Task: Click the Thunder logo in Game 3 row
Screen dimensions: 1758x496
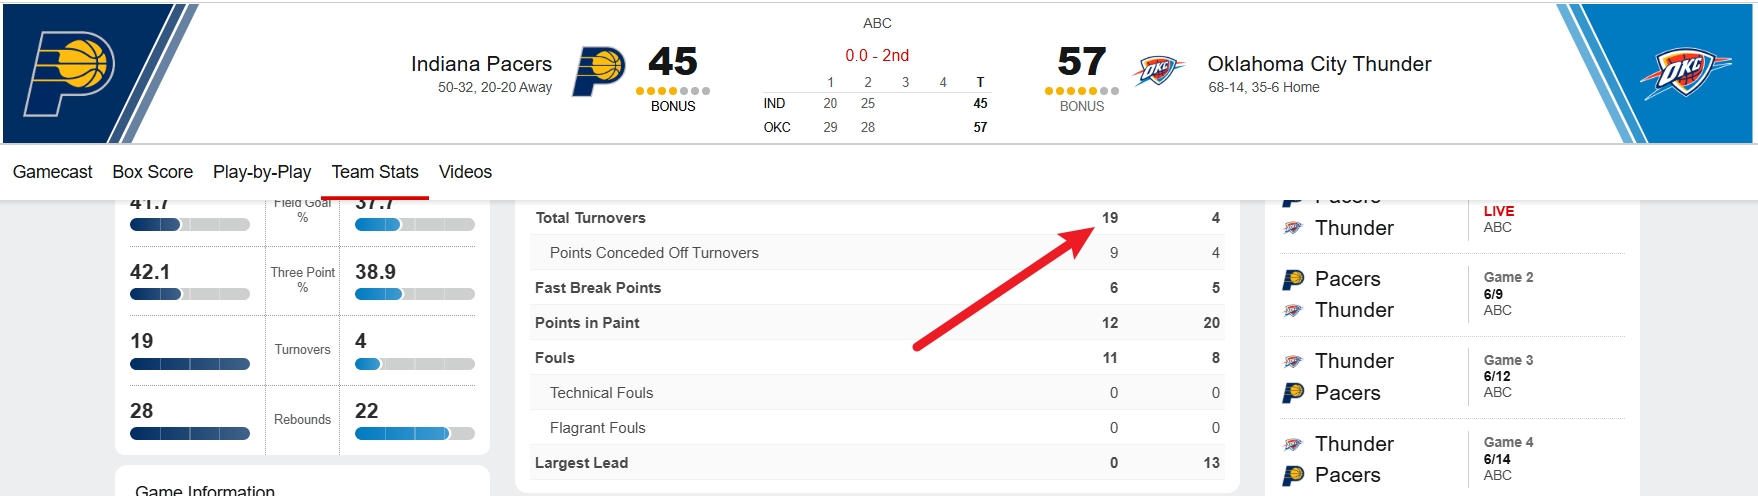Action: [x=1293, y=361]
